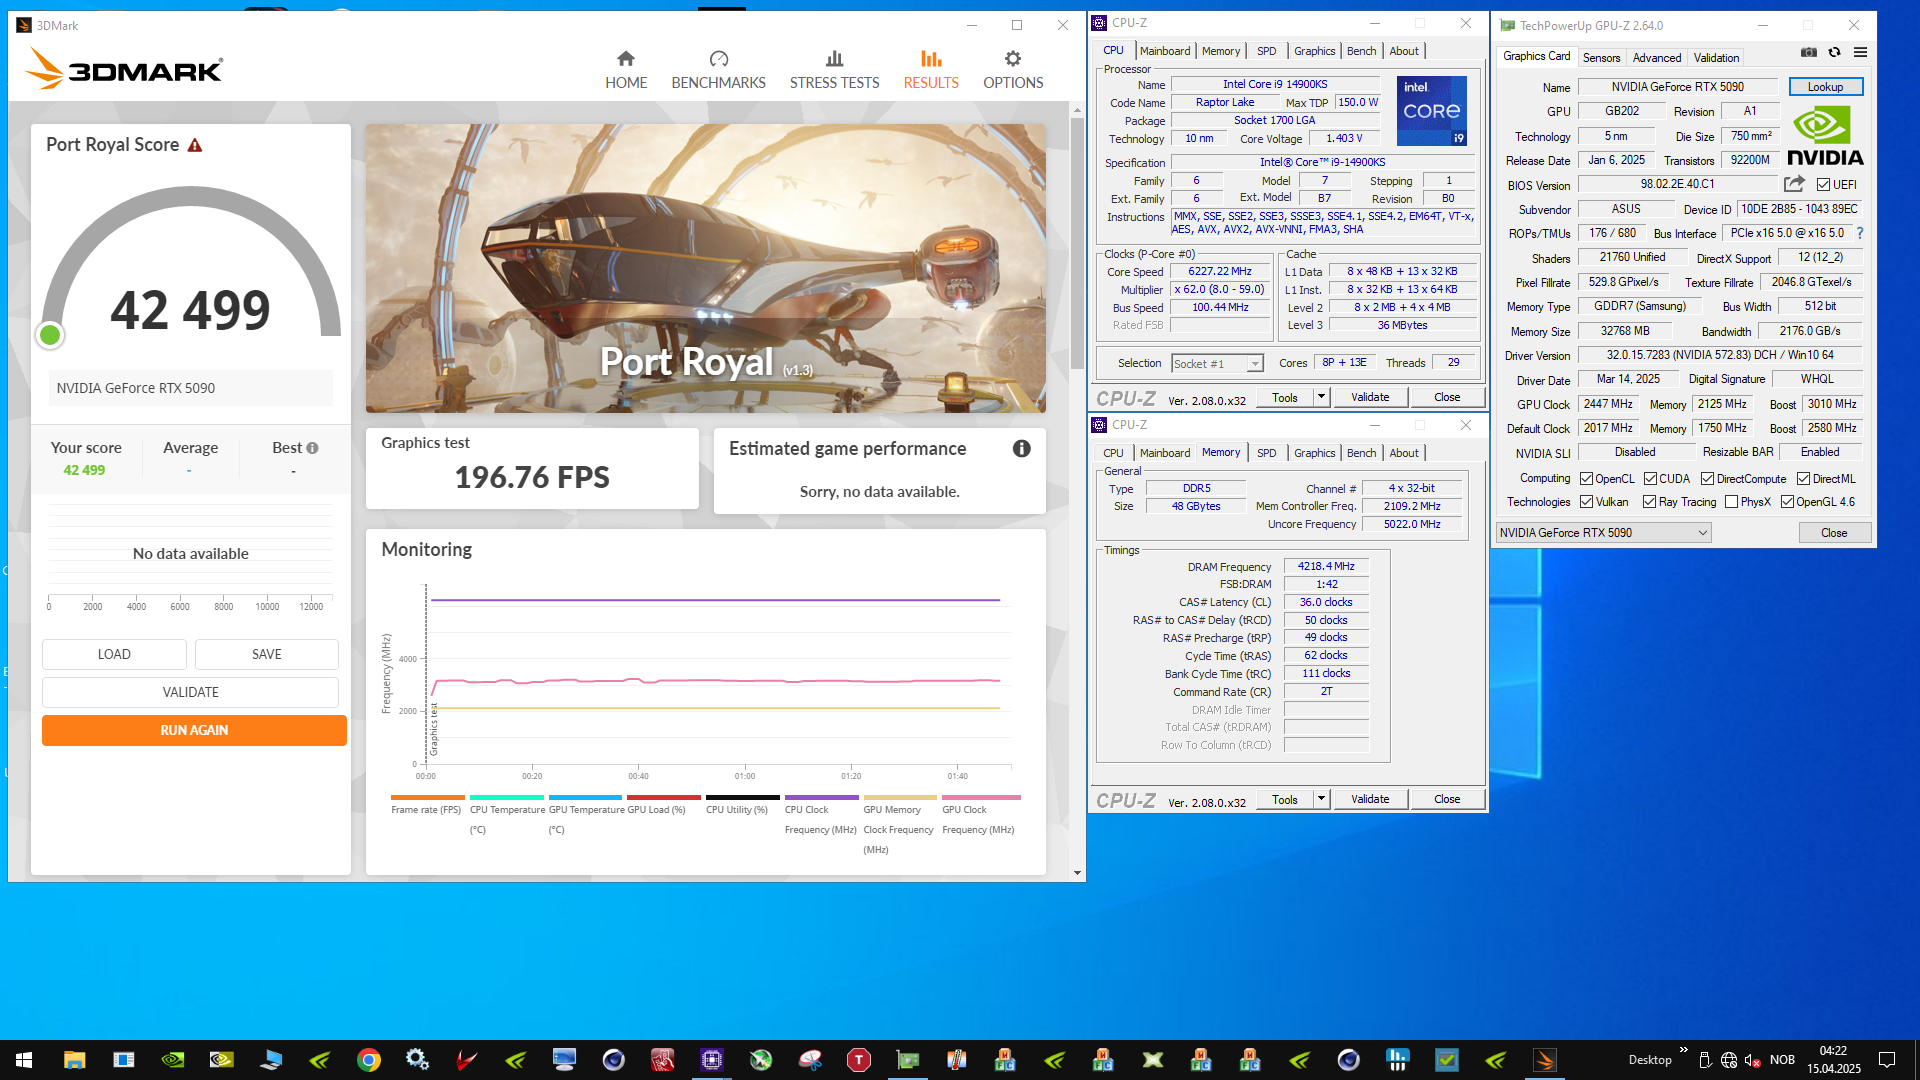Click the 3DMark logo

tap(123, 68)
